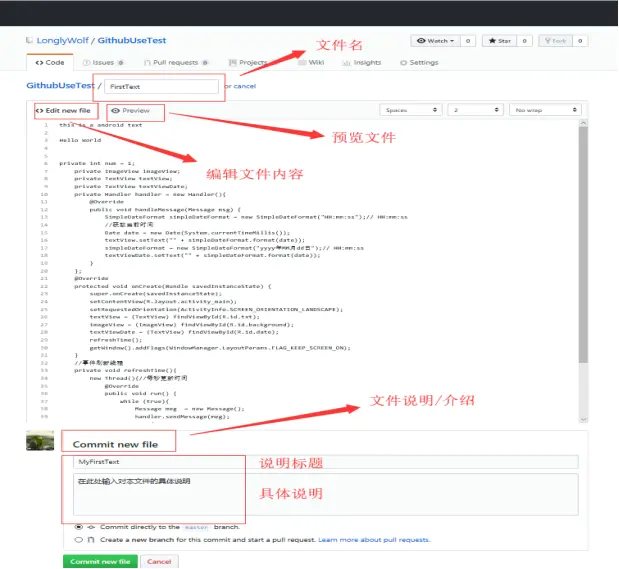Click the repository book icon beside LonglyWolf
This screenshot has height=569, width=619.
tap(29, 40)
